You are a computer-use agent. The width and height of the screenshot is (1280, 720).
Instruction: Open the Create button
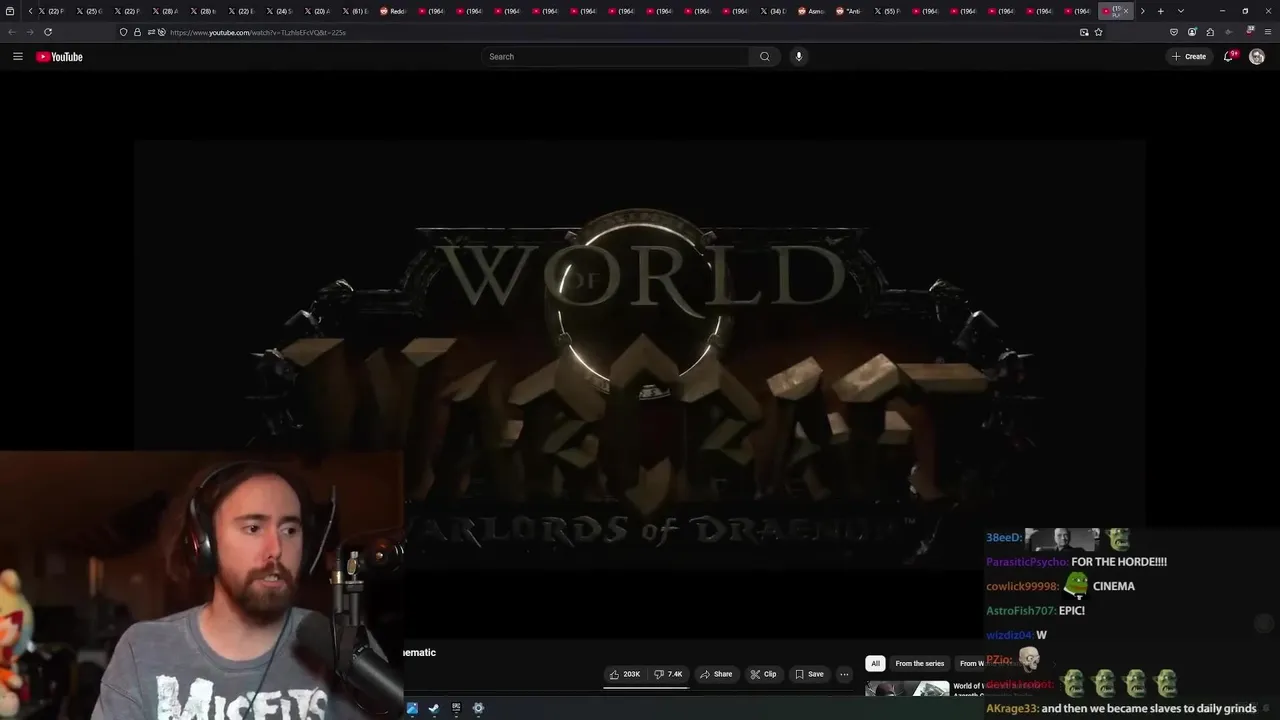(1189, 57)
